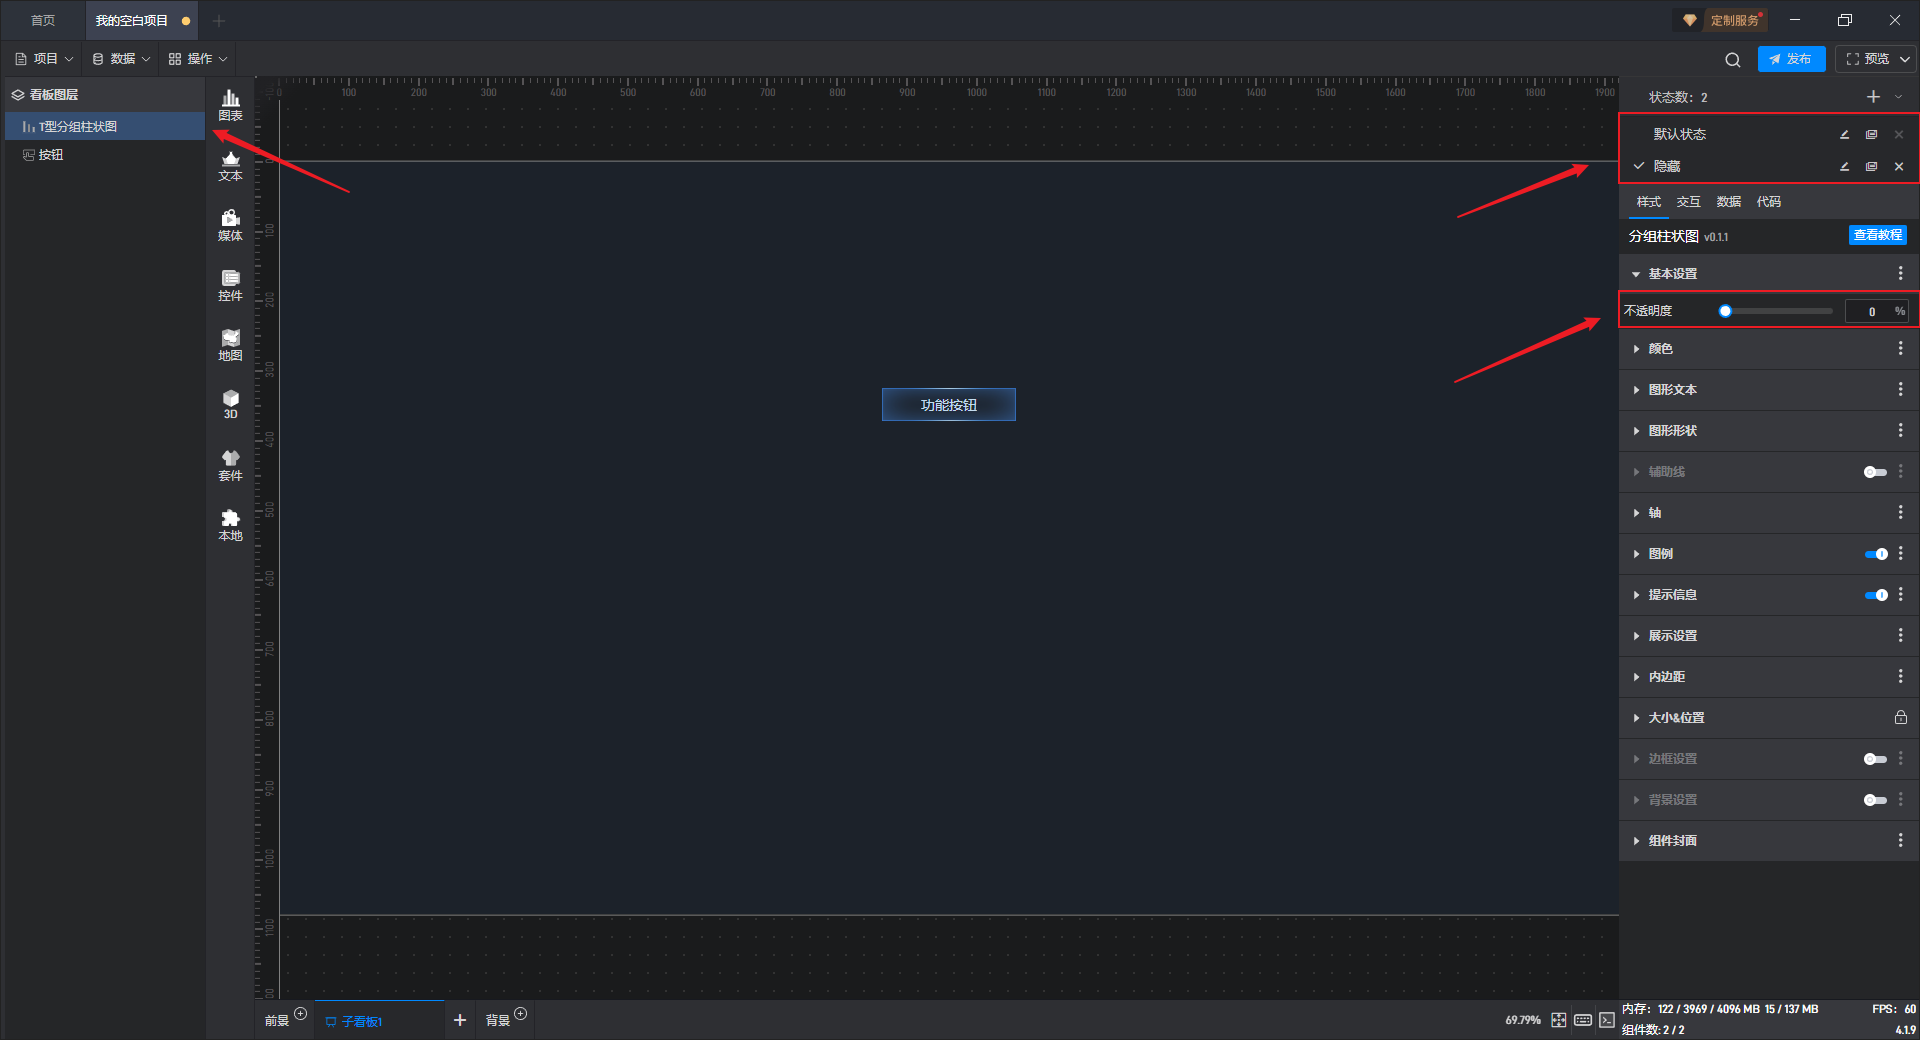Select the 子看板1 board tab

coord(379,1021)
